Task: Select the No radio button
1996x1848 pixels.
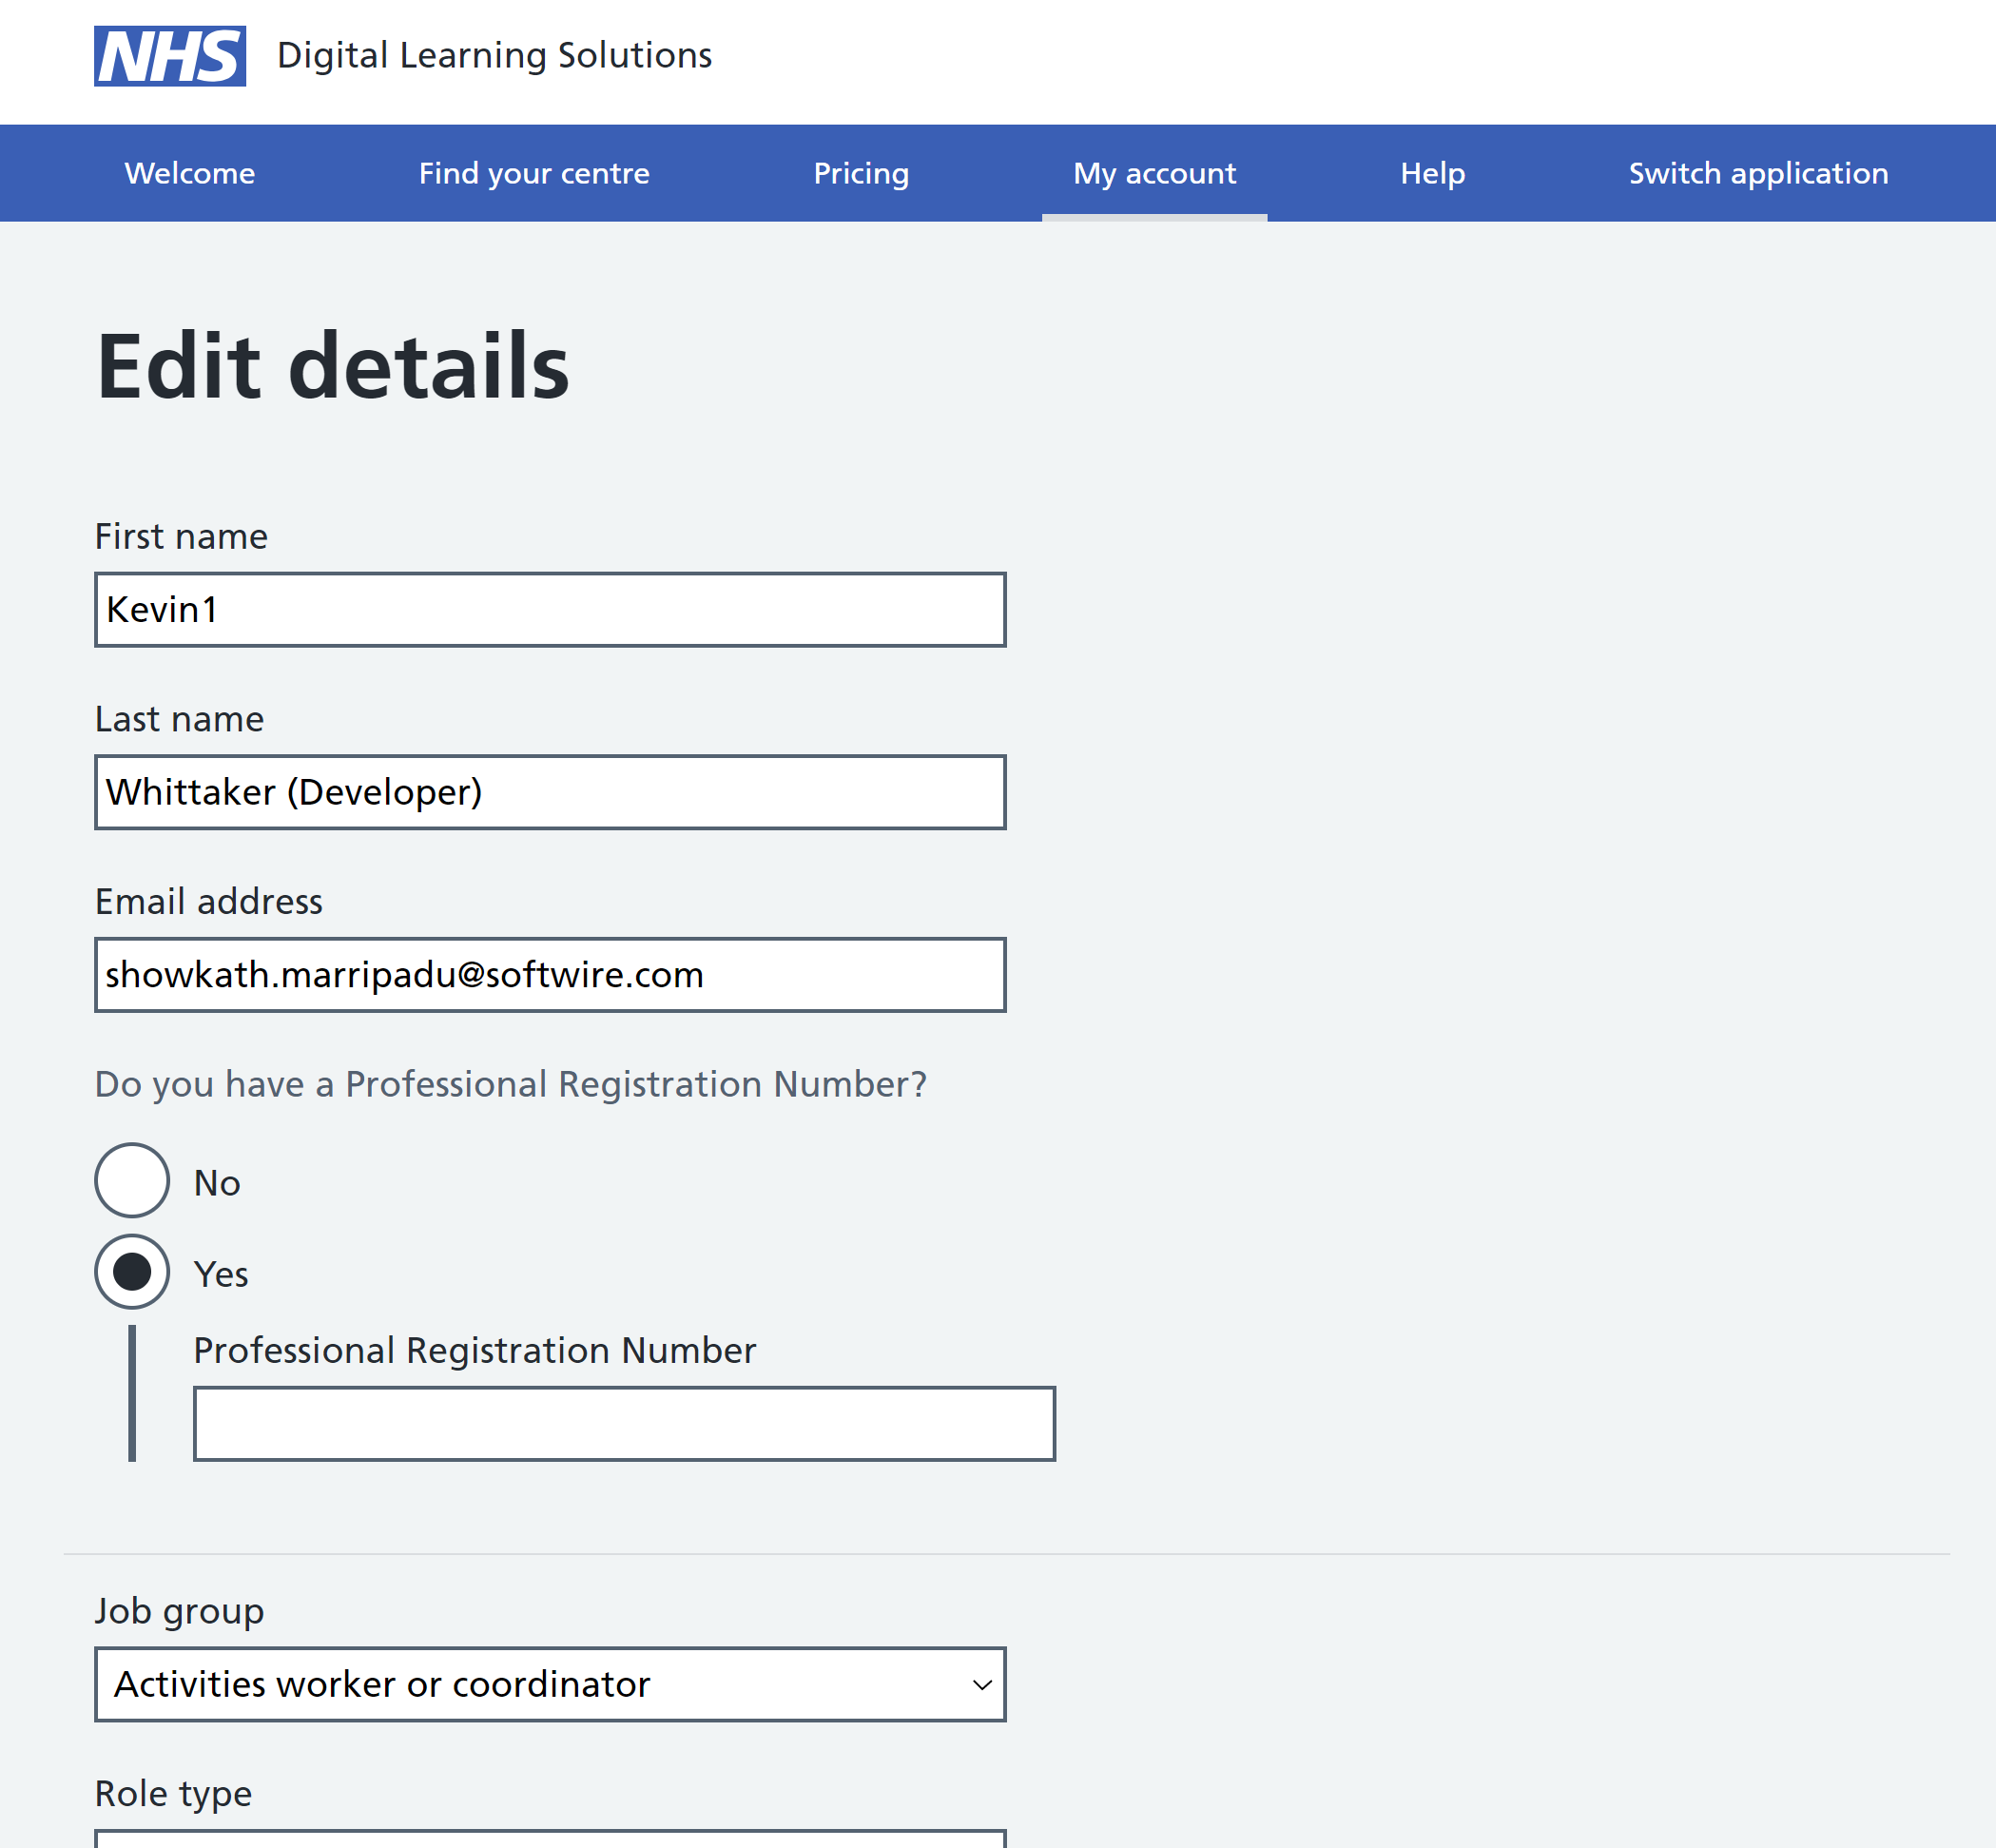Action: [132, 1181]
